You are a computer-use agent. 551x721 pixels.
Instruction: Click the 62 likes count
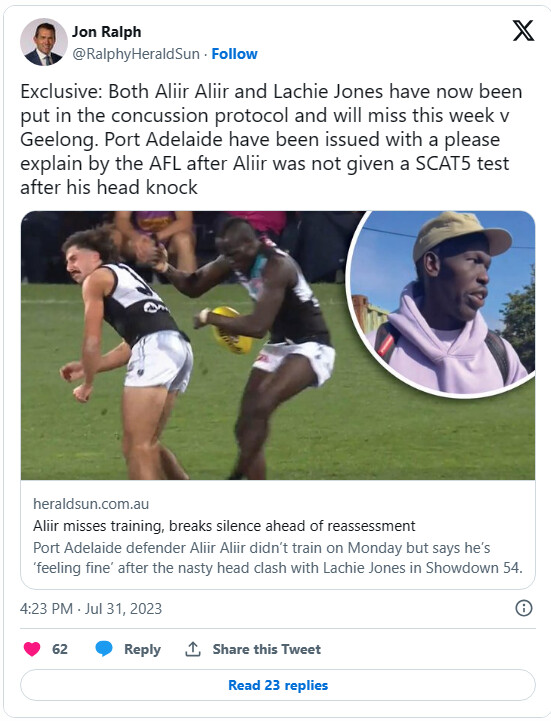pyautogui.click(x=60, y=649)
